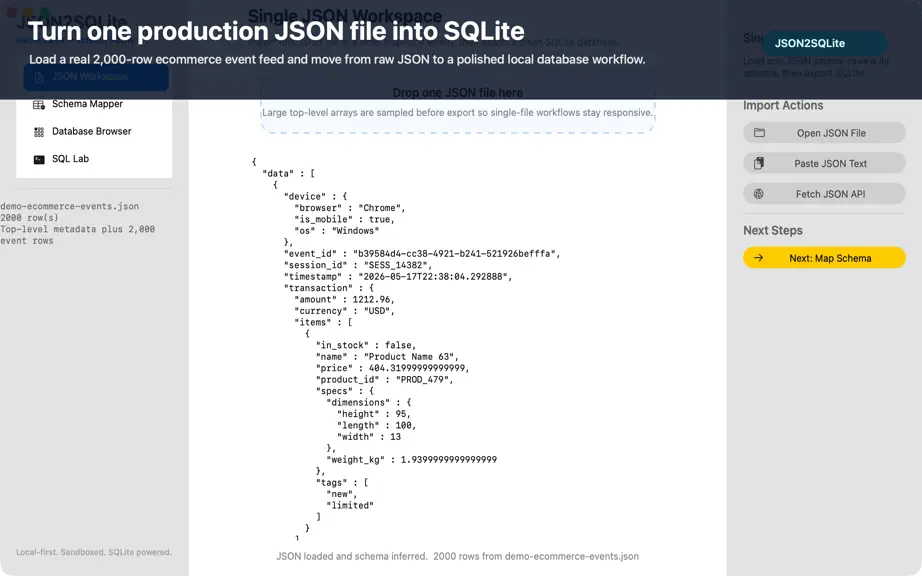The height and width of the screenshot is (576, 922).
Task: Click the "length" : 100 line
Action: [x=376, y=426]
